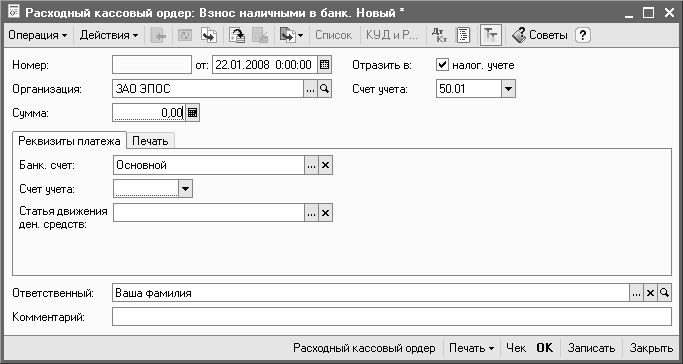
Task: Expand the Счет учета dropdown under Банк. счет
Action: click(x=186, y=189)
